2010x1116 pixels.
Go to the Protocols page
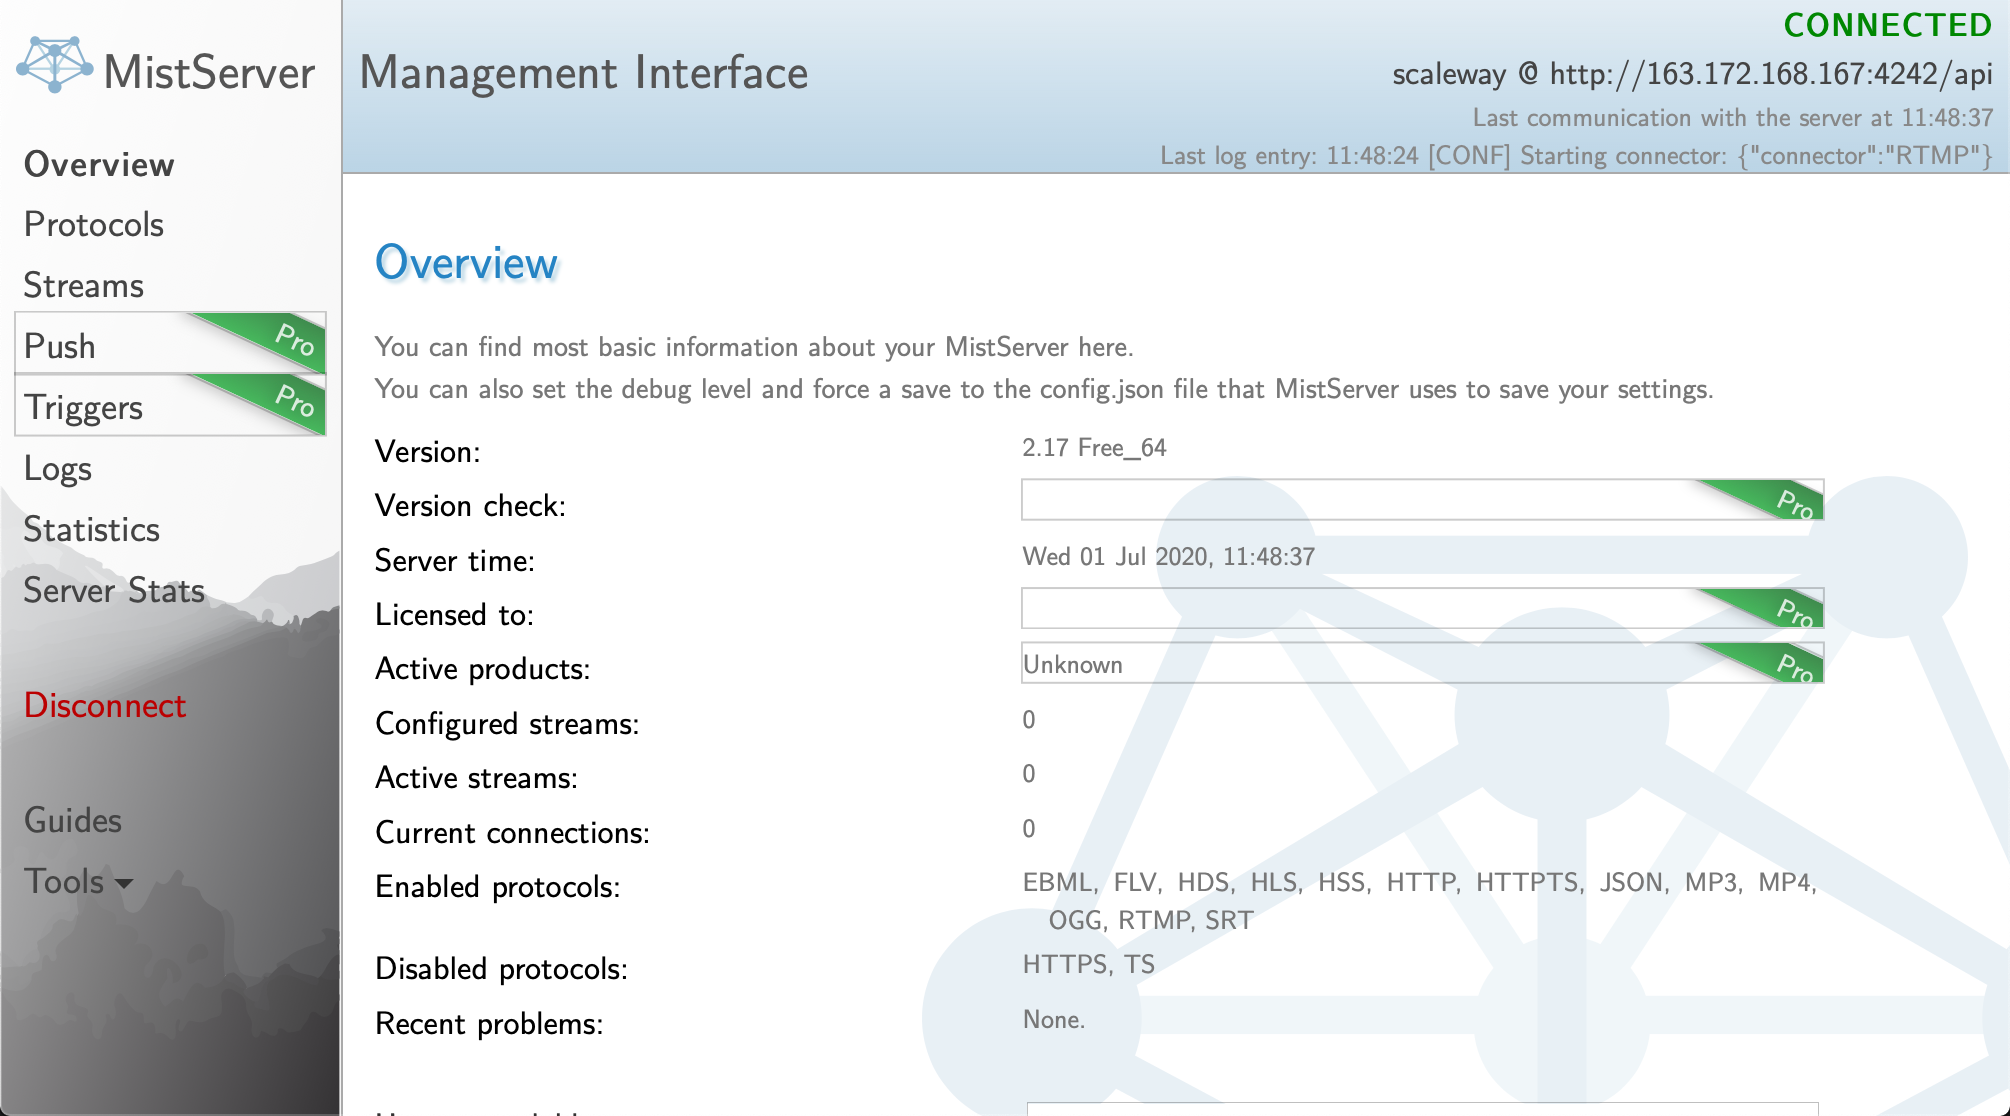click(94, 225)
